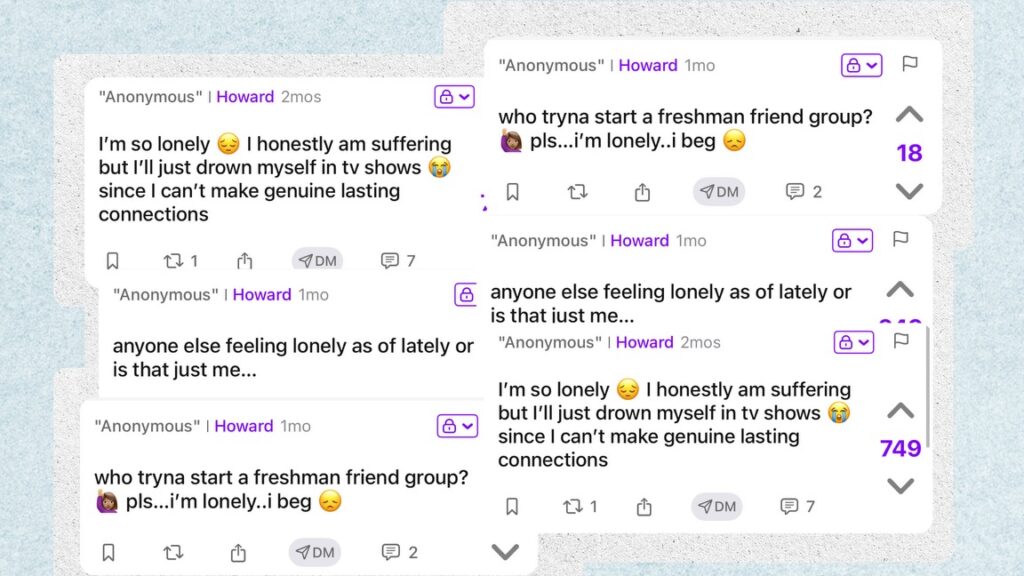1024x576 pixels.
Task: Bookmark the freshman friend group post with 18 votes
Action: (x=512, y=192)
